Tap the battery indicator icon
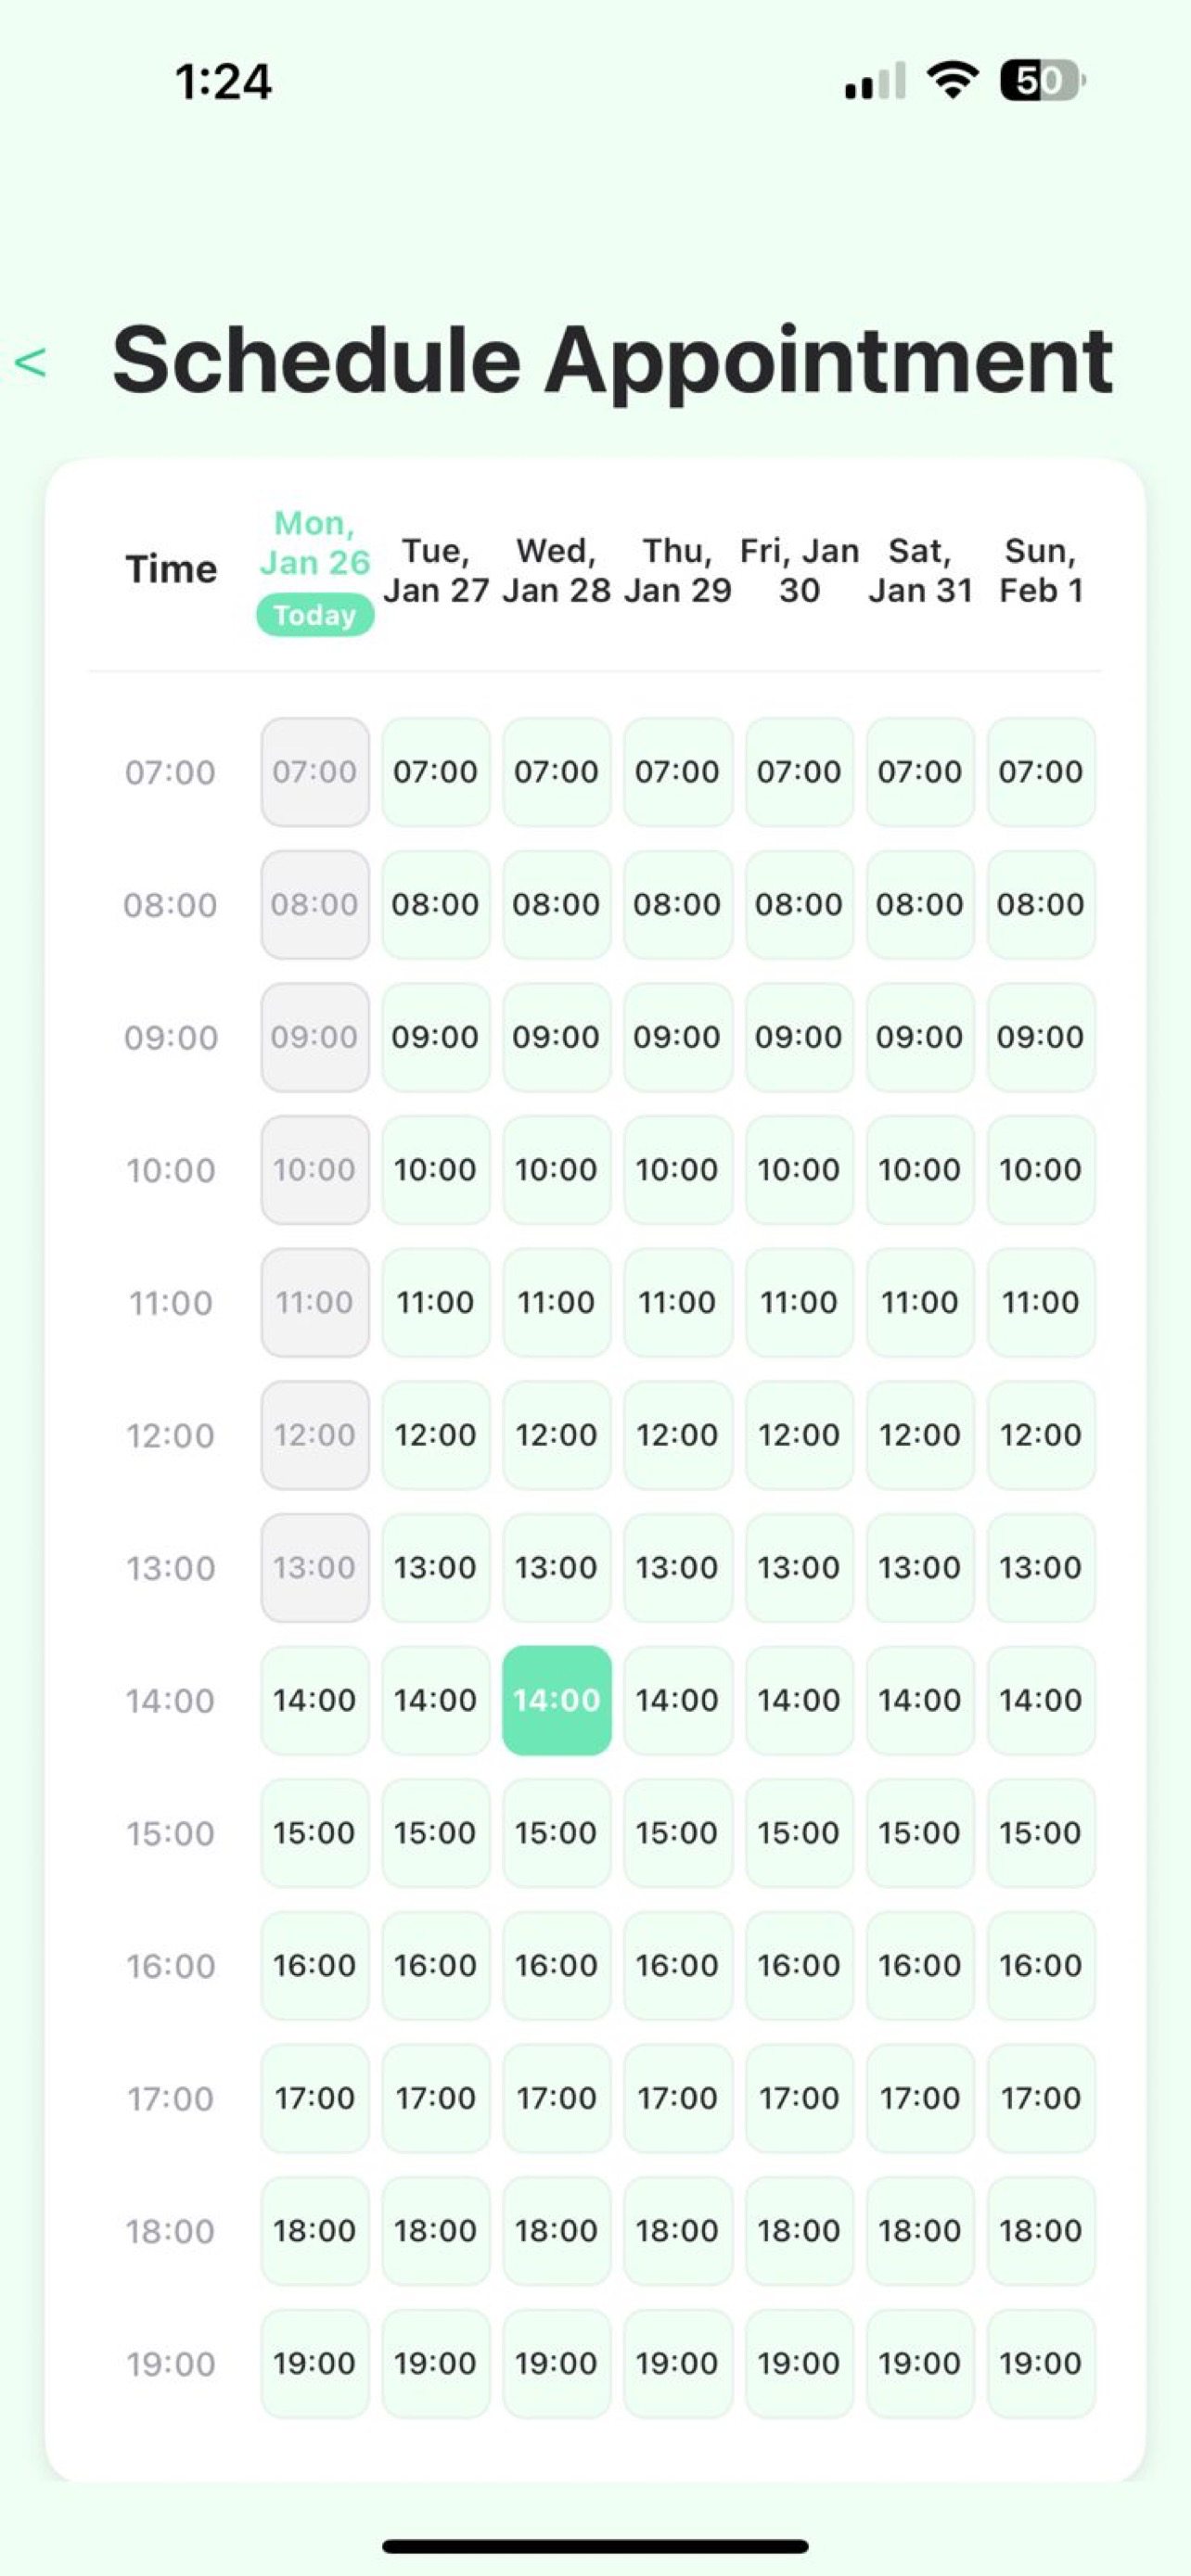 coord(1043,80)
